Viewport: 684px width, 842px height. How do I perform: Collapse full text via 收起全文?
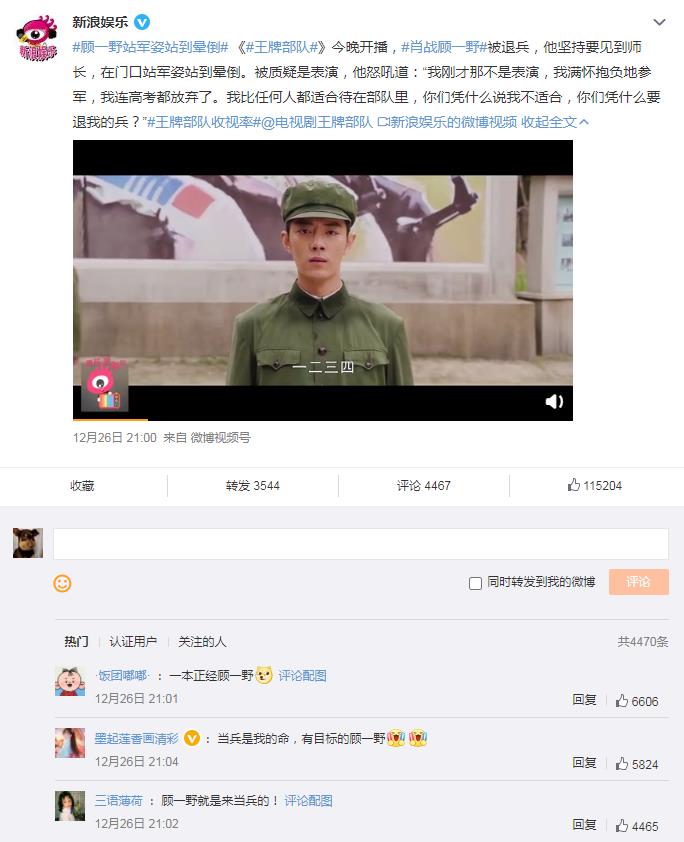tap(555, 122)
